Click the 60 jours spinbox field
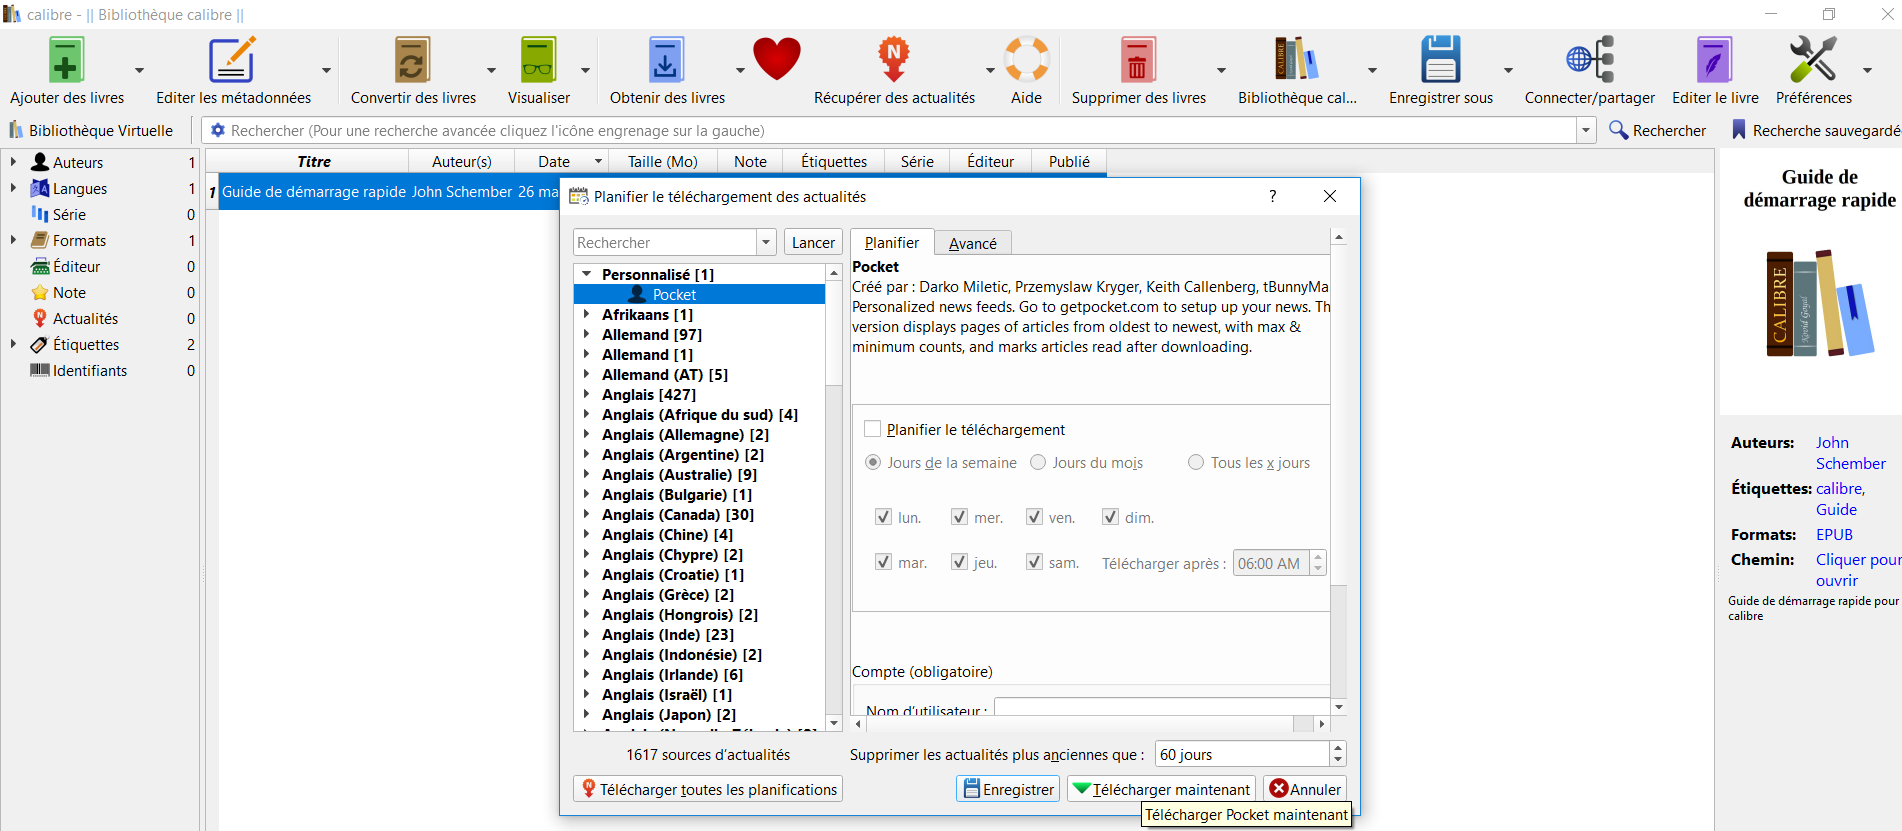The width and height of the screenshot is (1902, 831). (x=1242, y=754)
